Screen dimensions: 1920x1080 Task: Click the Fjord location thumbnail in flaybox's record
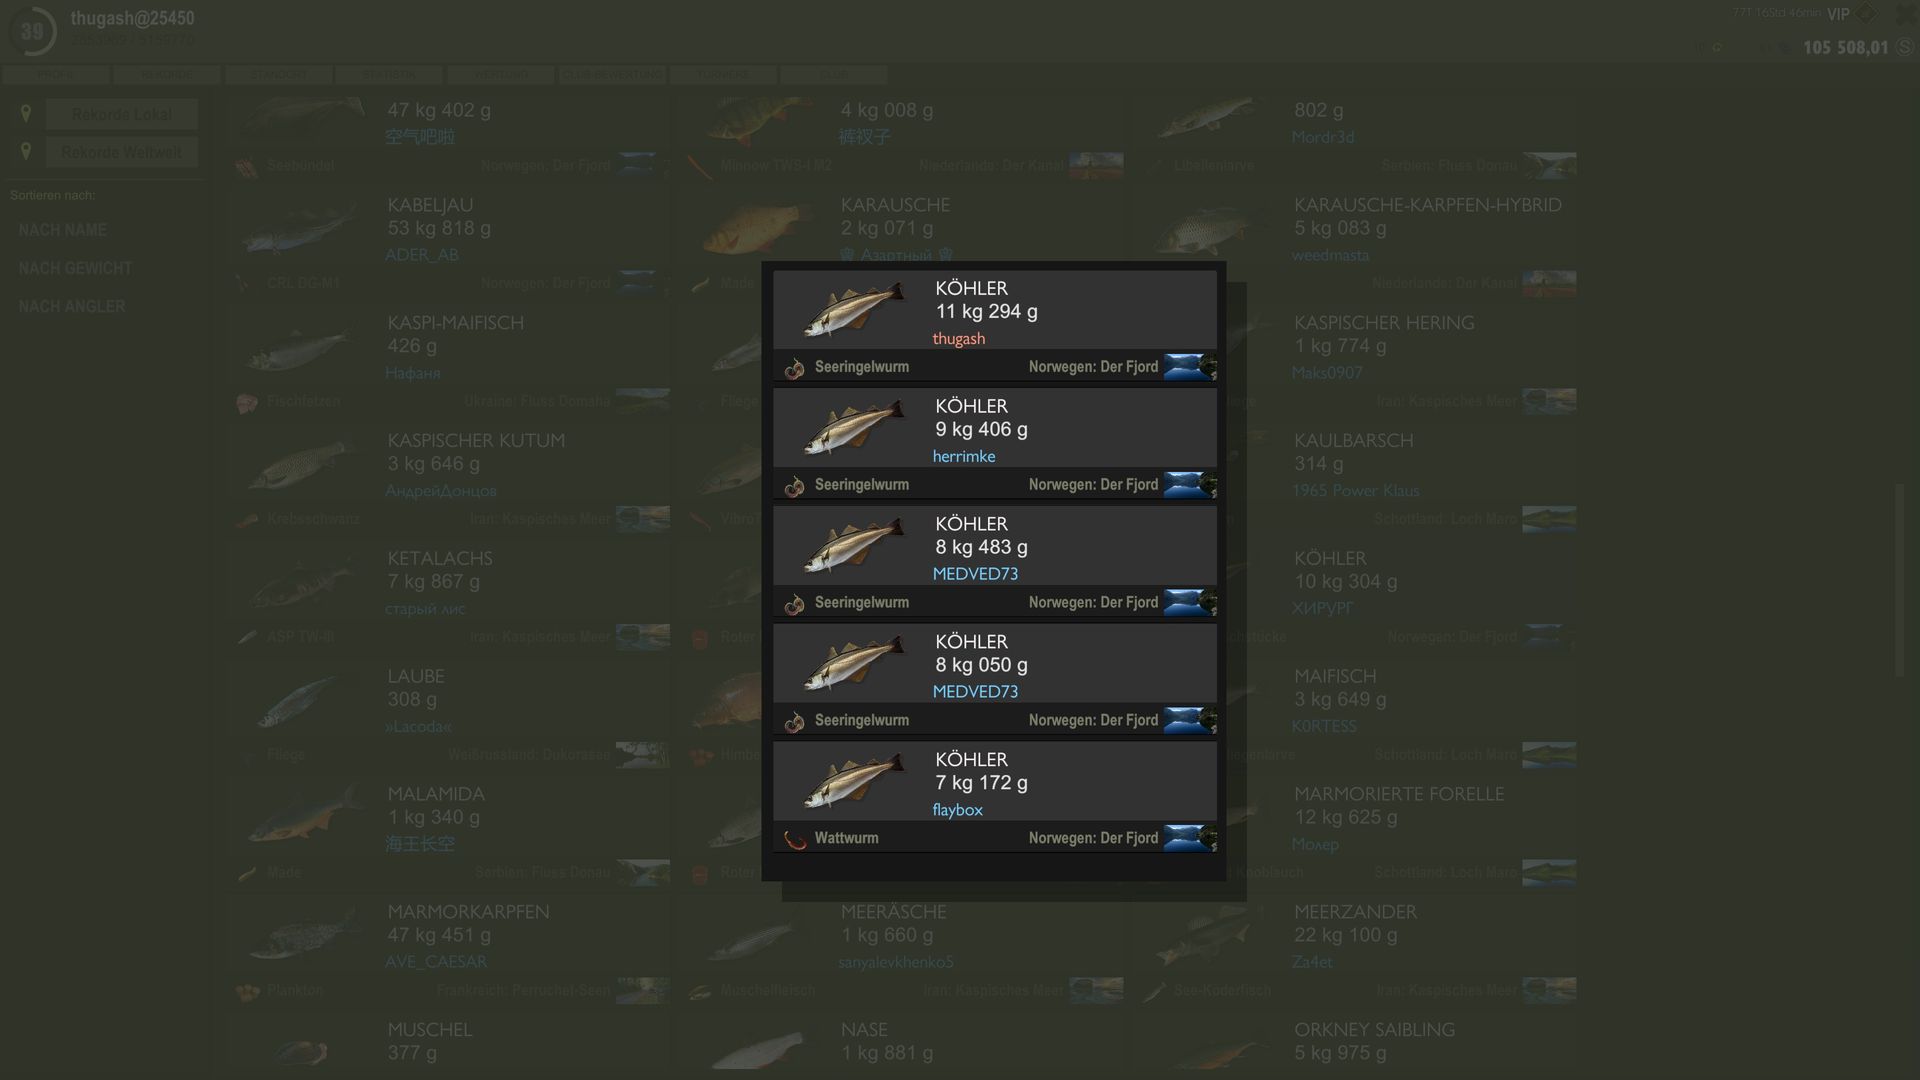[1190, 838]
